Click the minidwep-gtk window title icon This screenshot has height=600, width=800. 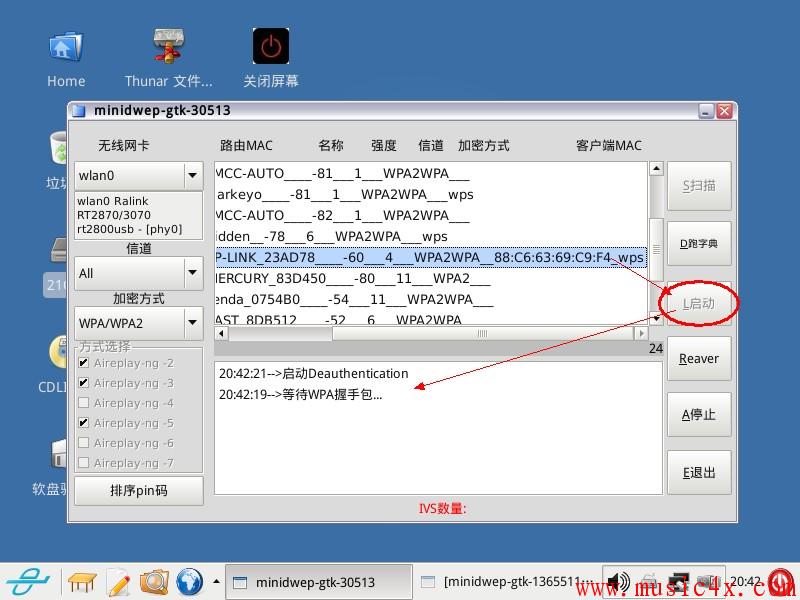click(x=78, y=111)
